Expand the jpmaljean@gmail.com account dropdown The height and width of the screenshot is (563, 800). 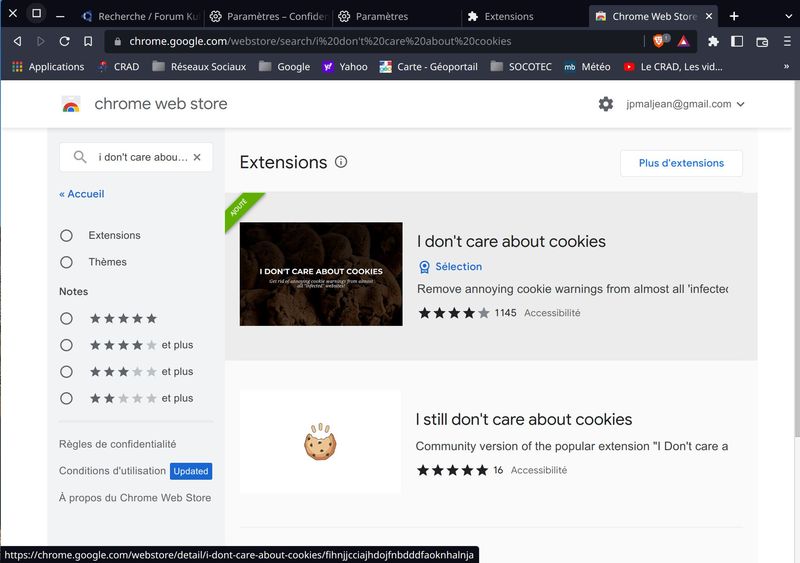685,104
